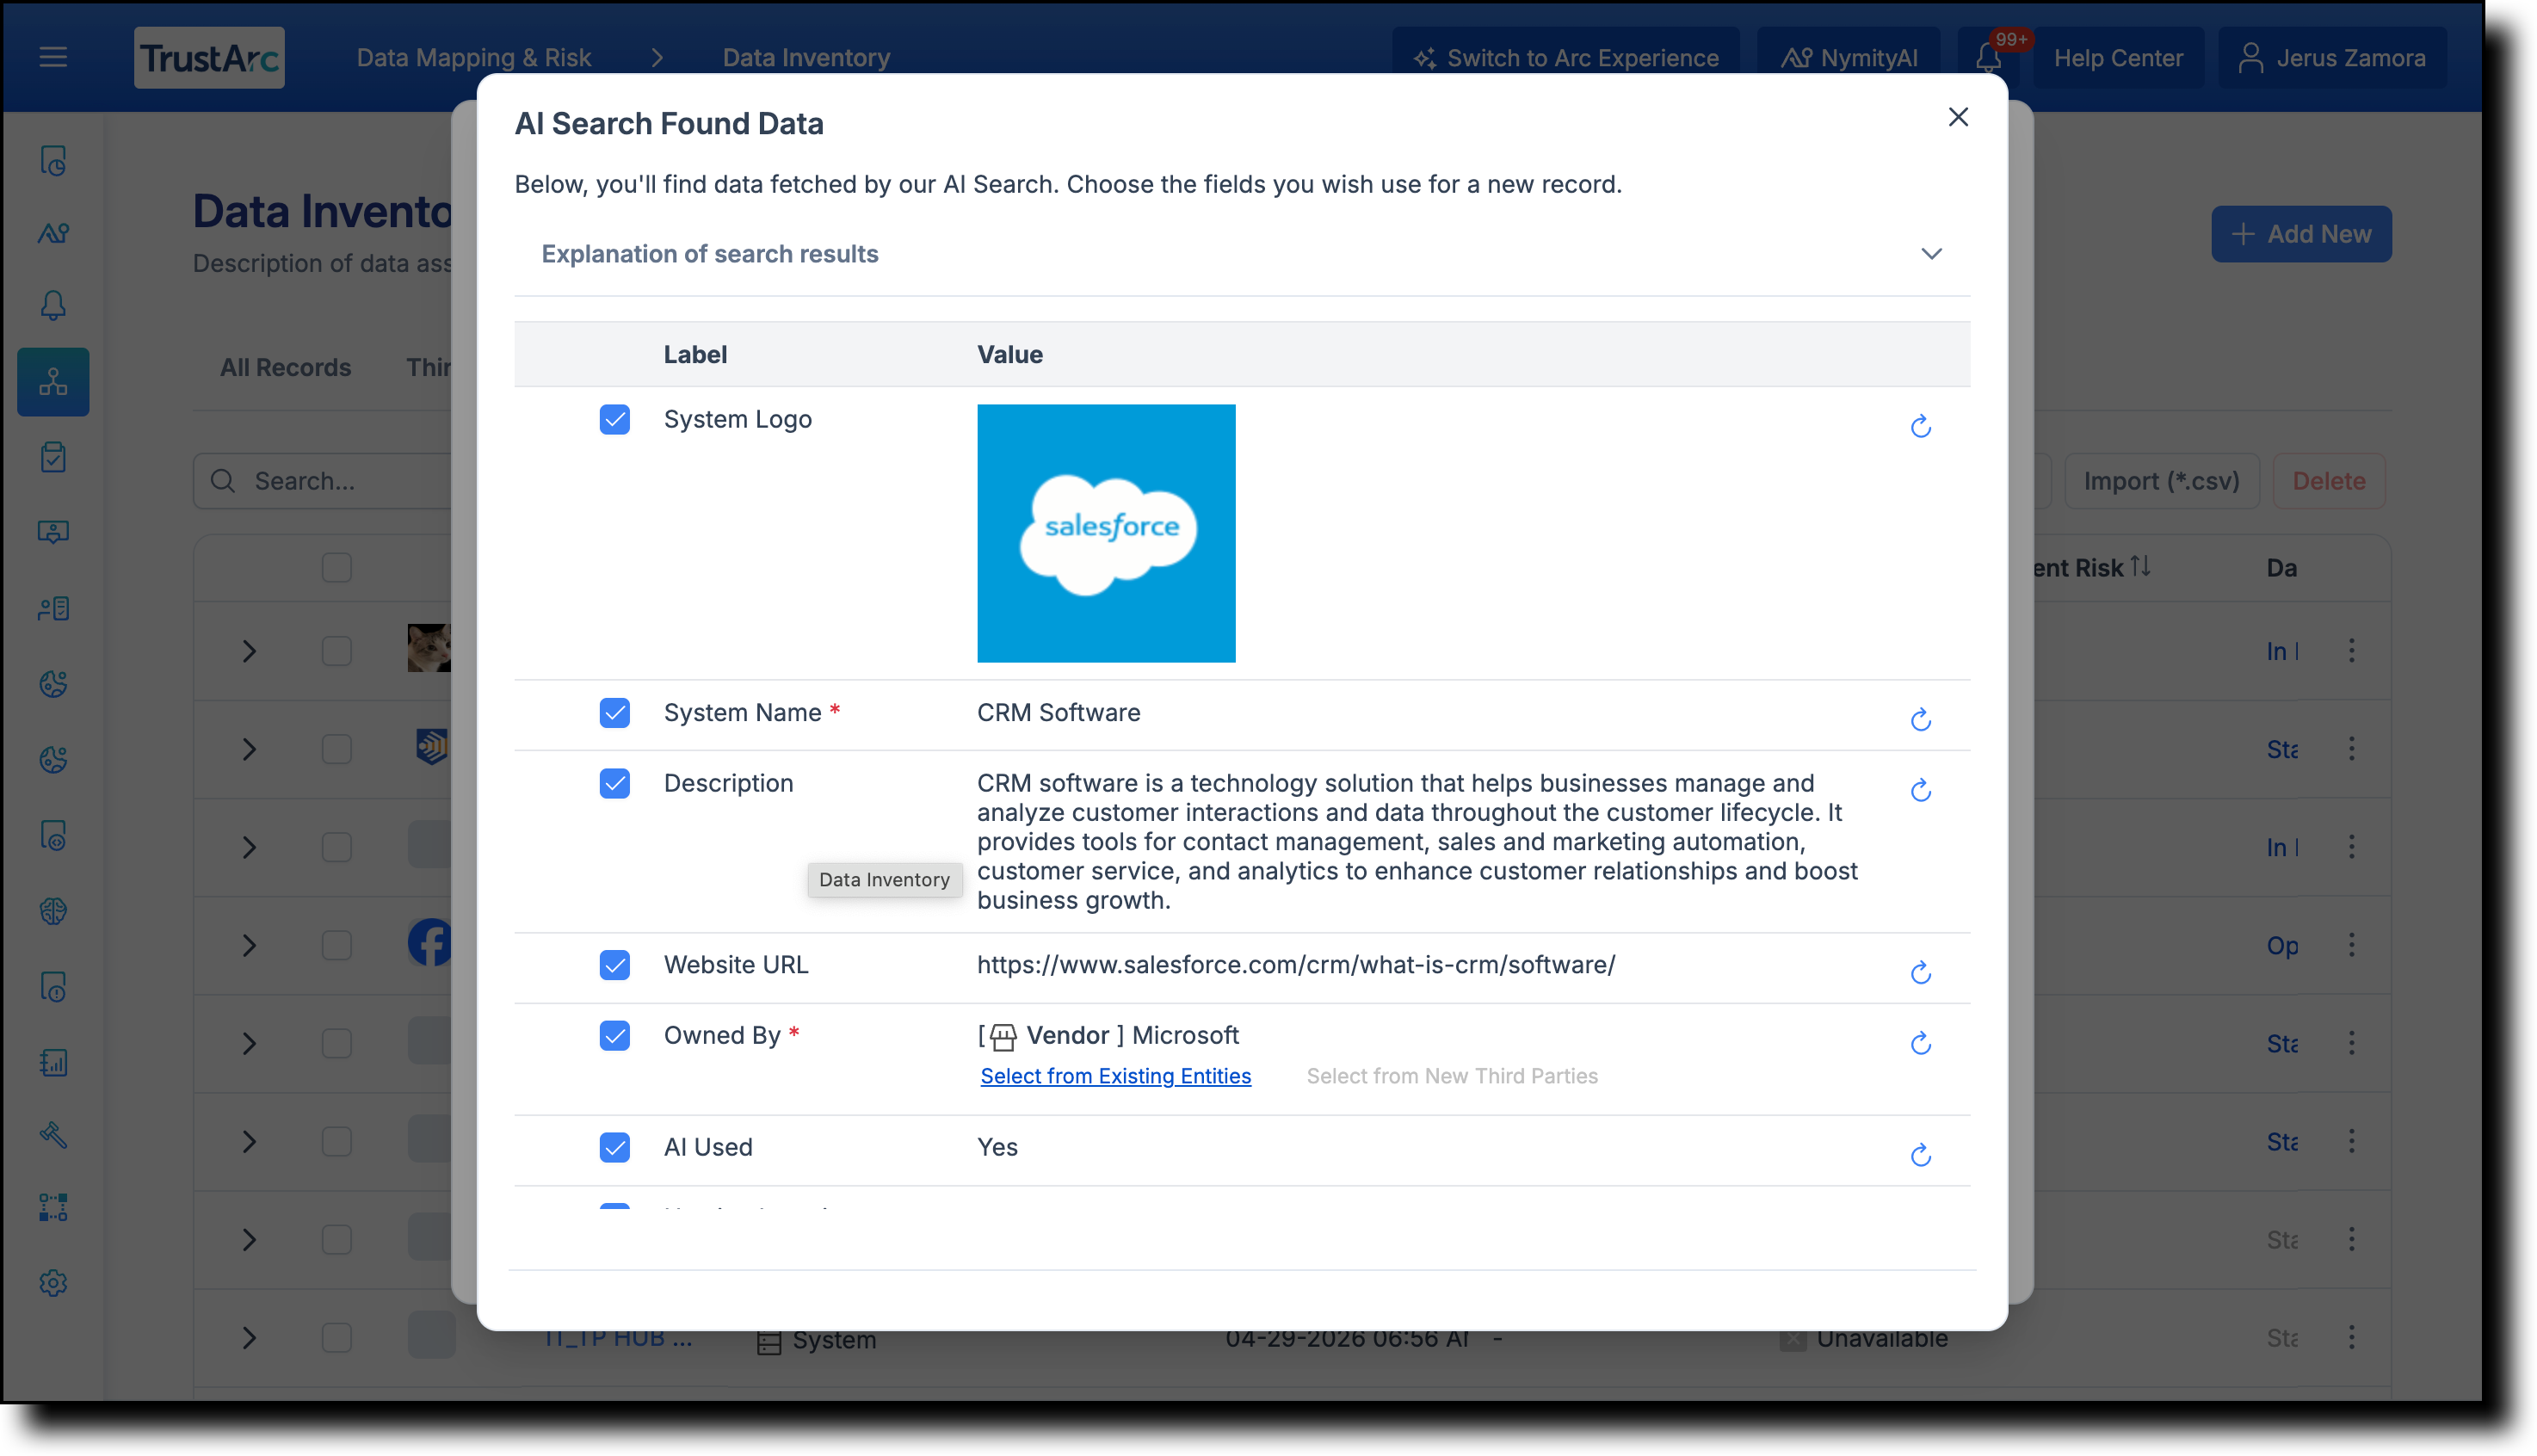Viewport: 2537px width, 1456px height.
Task: Click the Vendor Microsoft owner value
Action: [1108, 1036]
